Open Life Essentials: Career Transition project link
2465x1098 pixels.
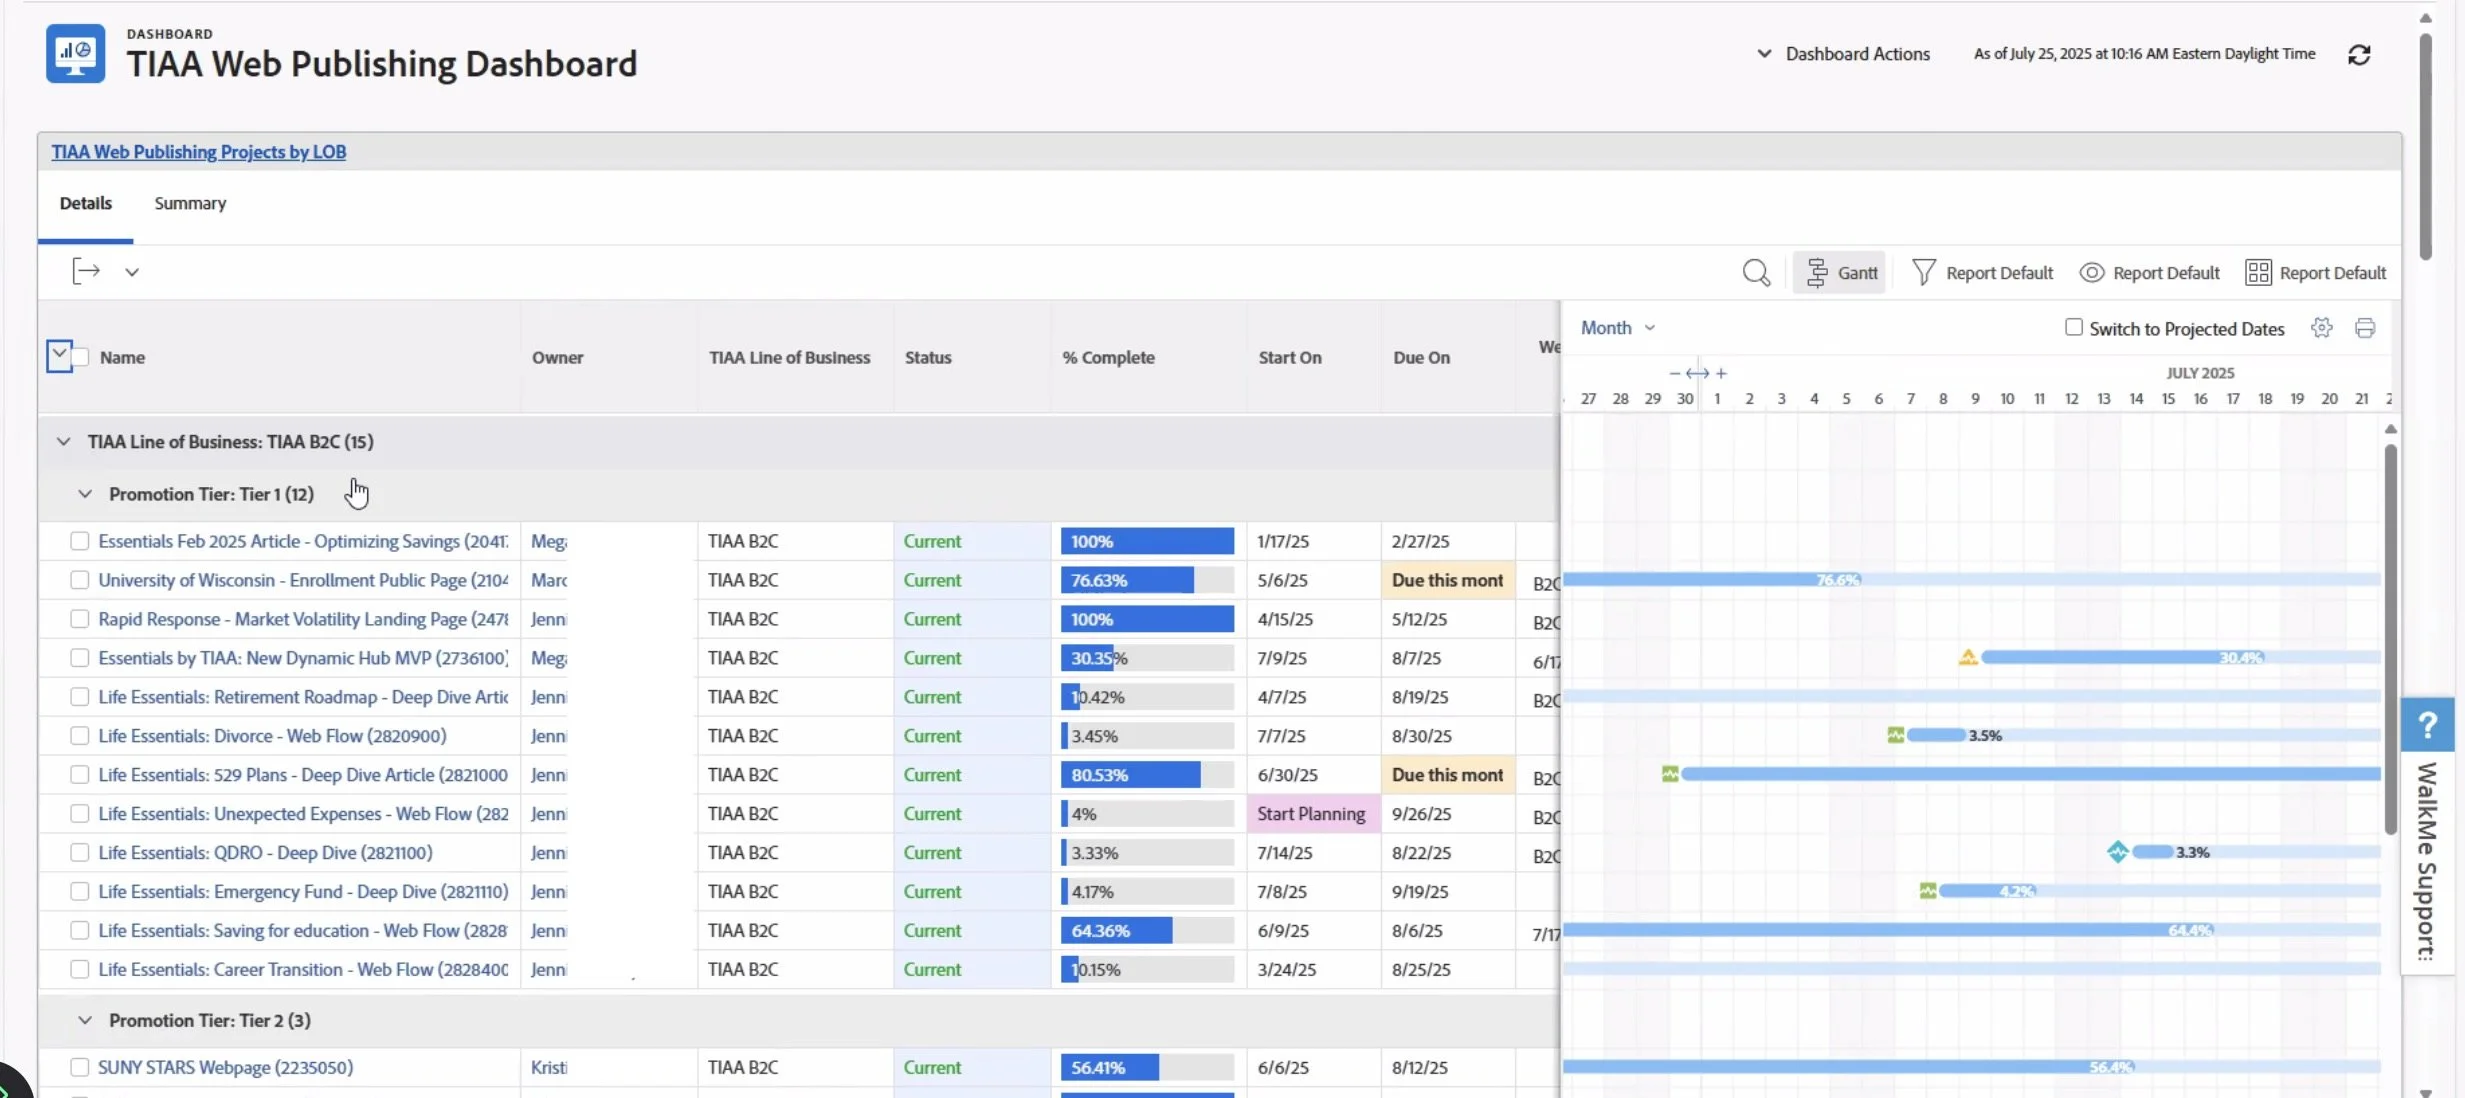[303, 970]
